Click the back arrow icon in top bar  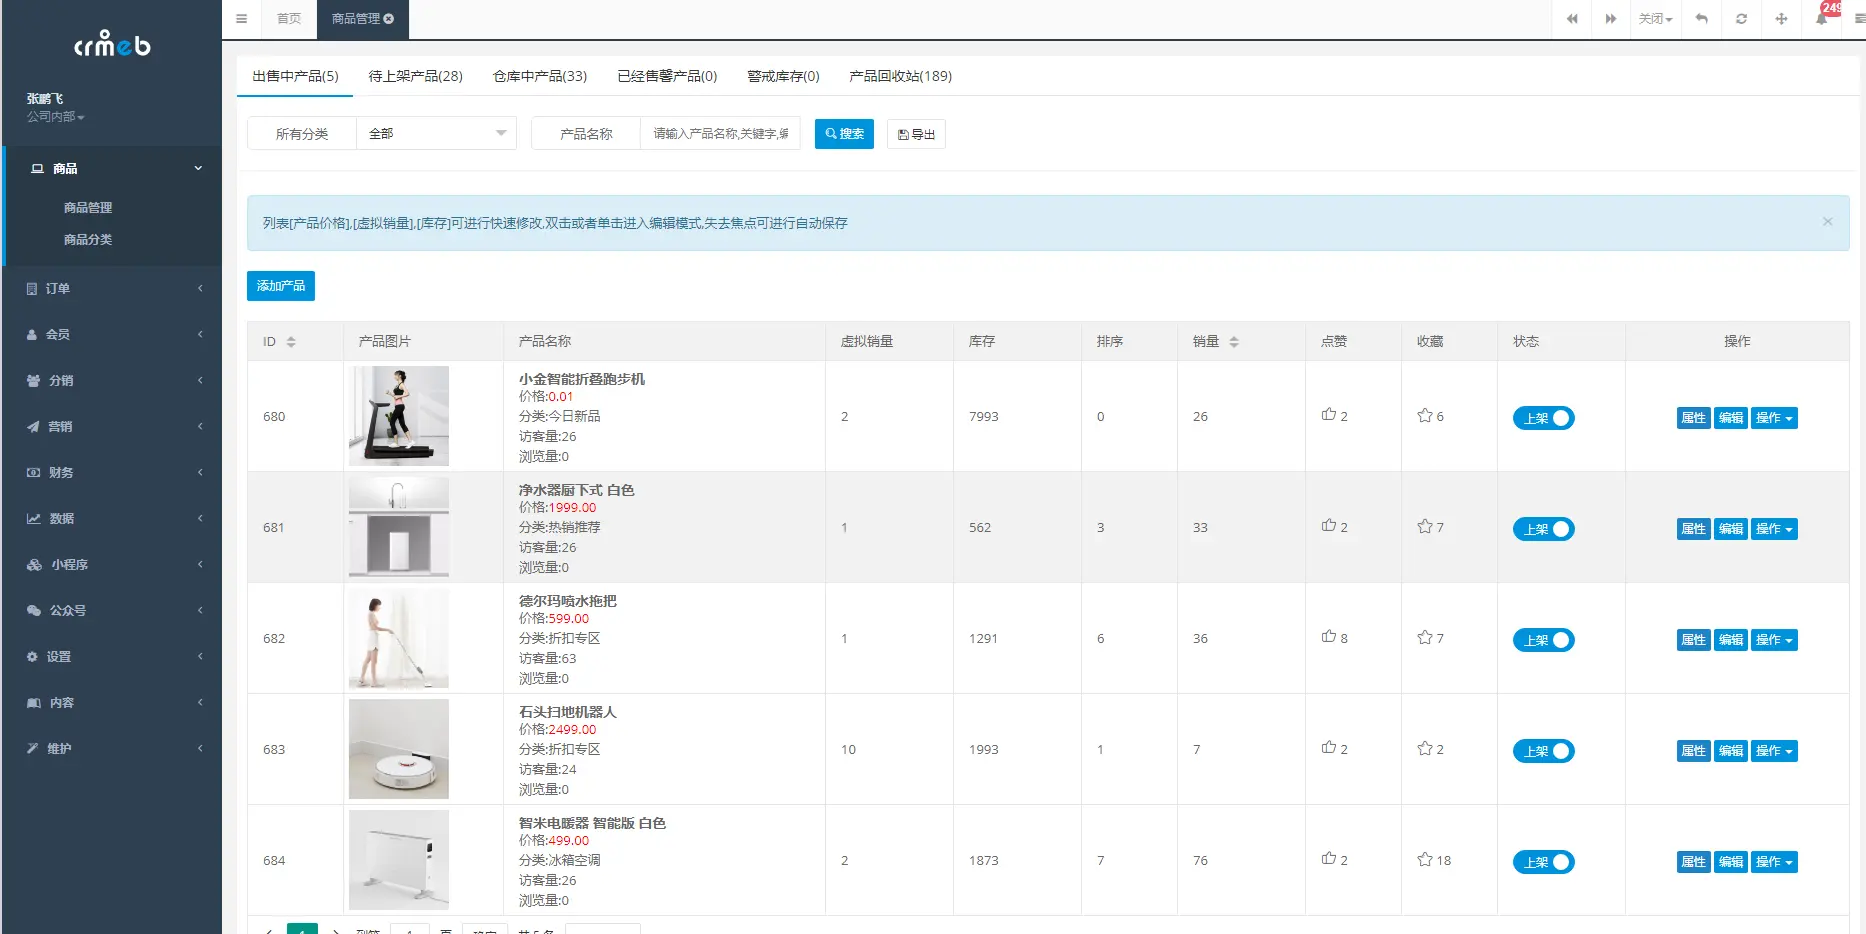[1701, 19]
